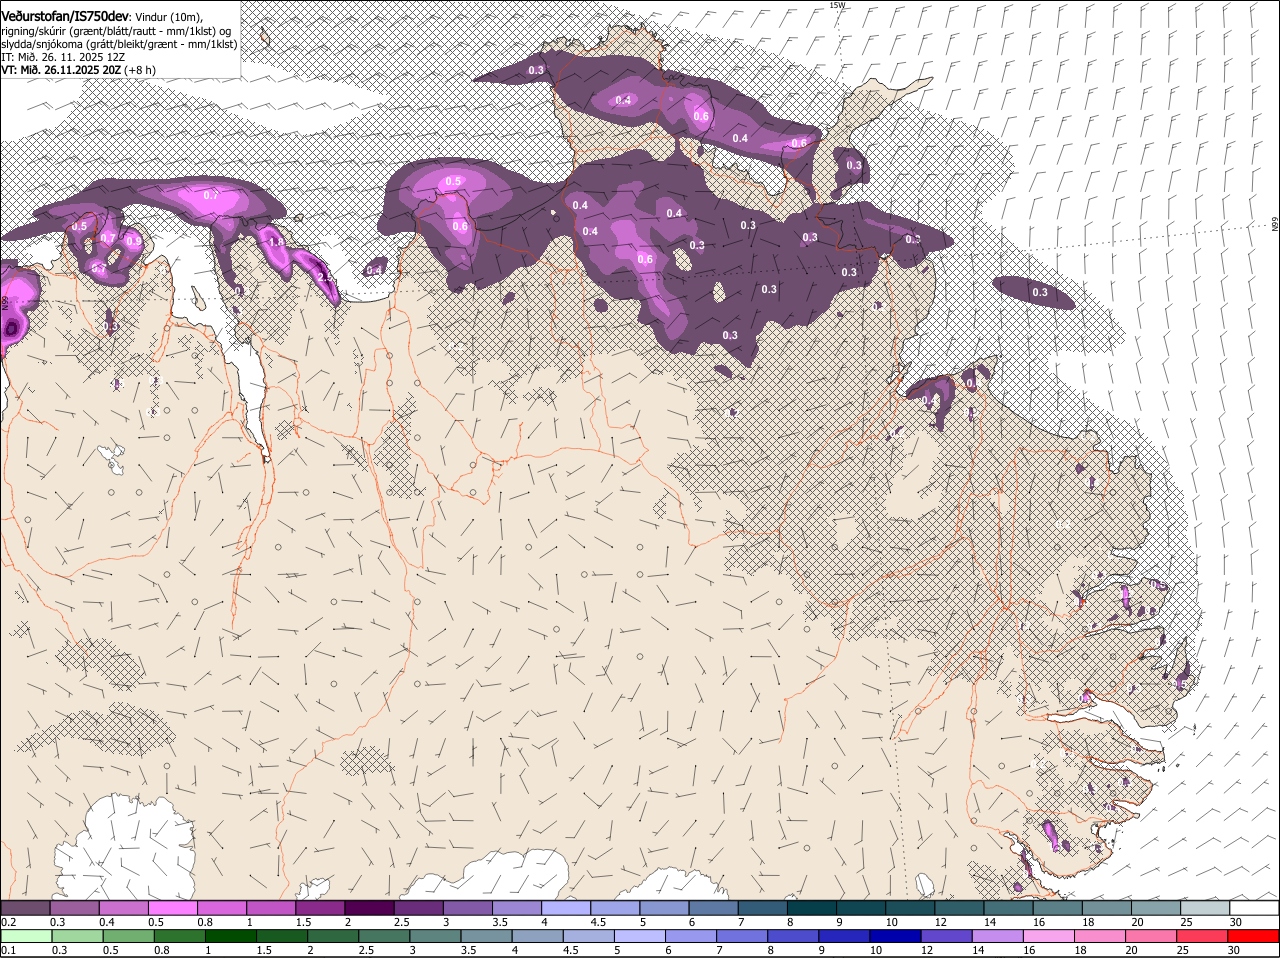Click the snow scale 18–20 grey-teal swatch
Viewport: 1280px width, 958px height.
click(x=1106, y=907)
